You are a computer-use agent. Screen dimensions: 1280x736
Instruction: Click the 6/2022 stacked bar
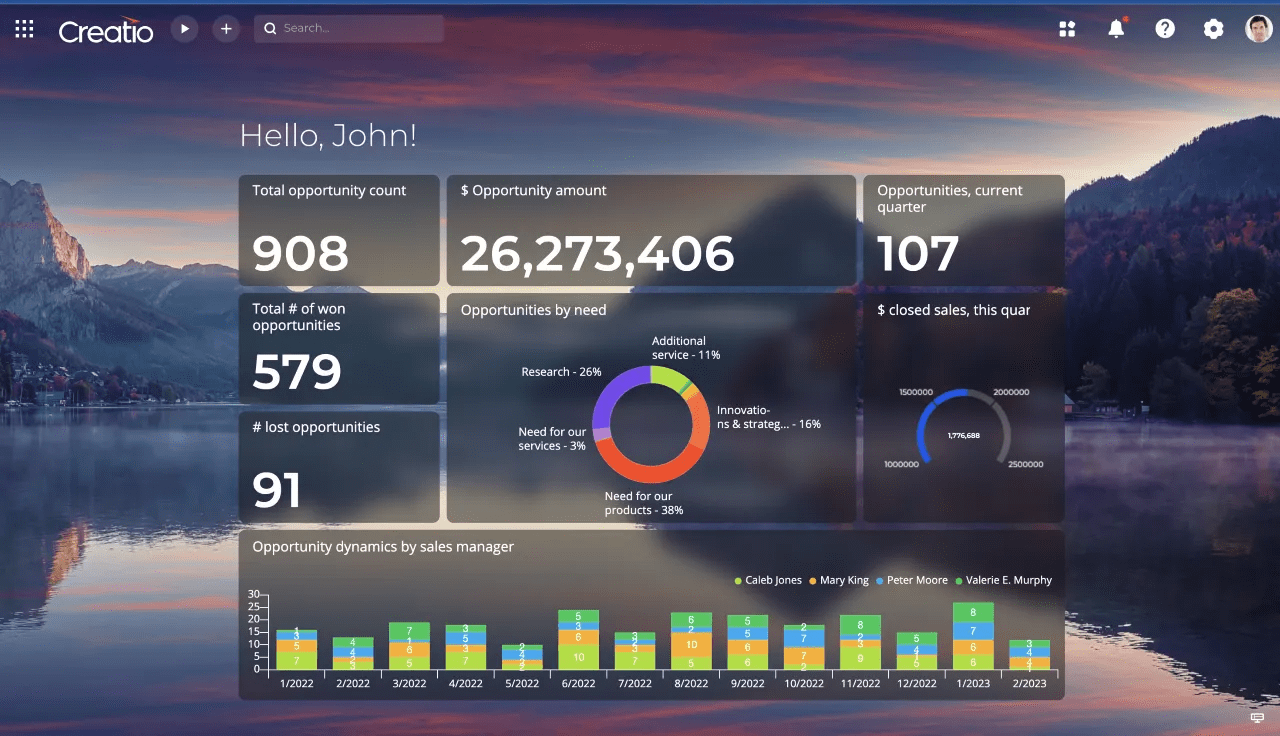(578, 640)
